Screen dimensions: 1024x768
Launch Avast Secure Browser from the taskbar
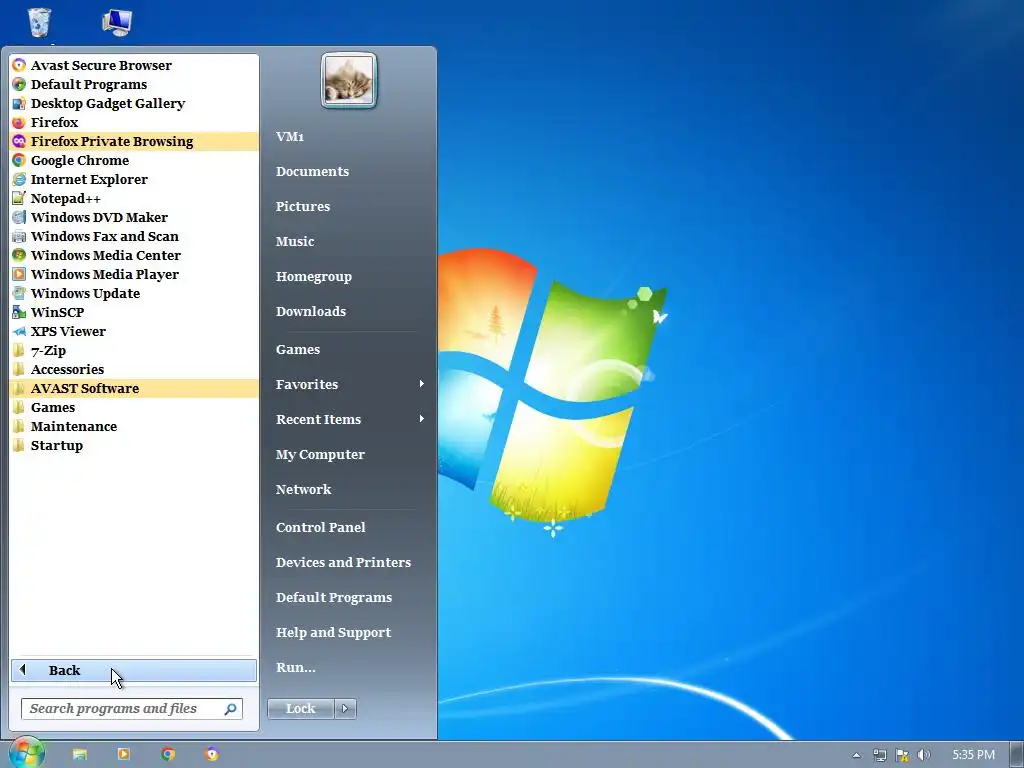tap(212, 754)
